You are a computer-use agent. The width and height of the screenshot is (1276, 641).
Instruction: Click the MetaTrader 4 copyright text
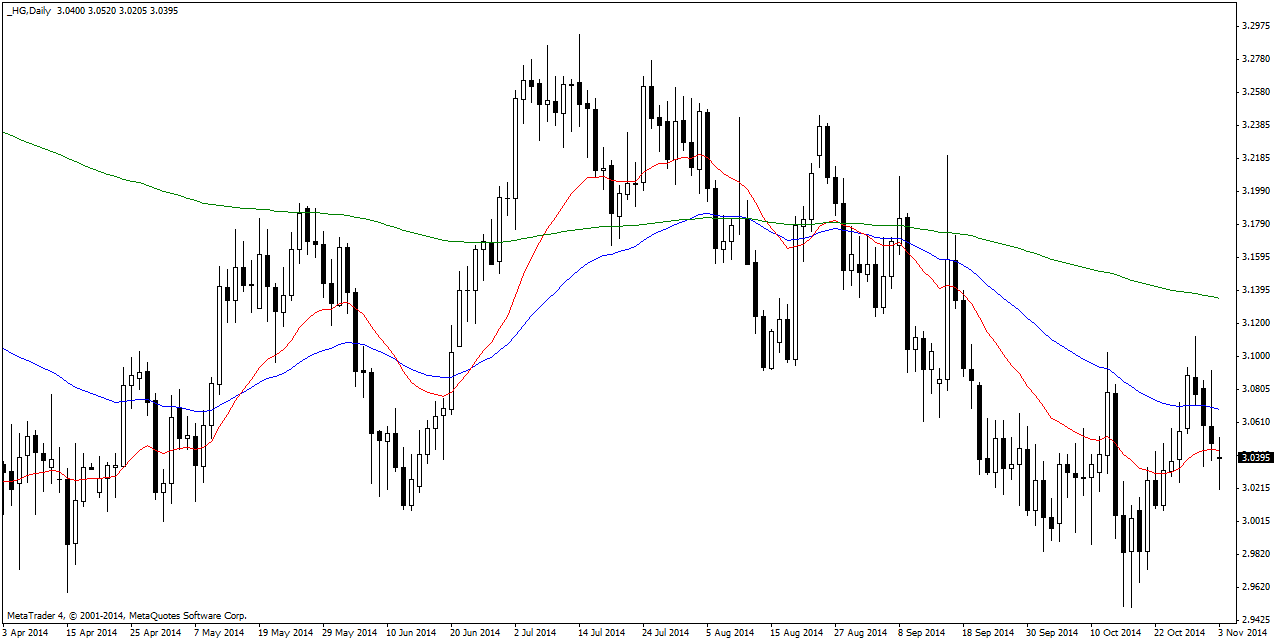point(126,616)
